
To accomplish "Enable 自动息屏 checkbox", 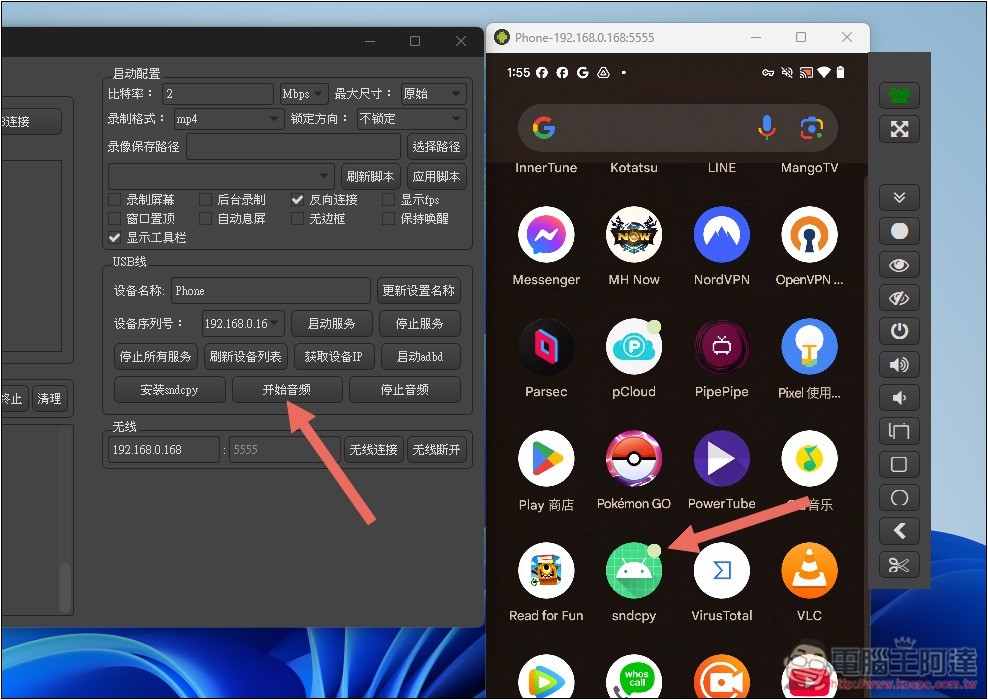I will 205,219.
